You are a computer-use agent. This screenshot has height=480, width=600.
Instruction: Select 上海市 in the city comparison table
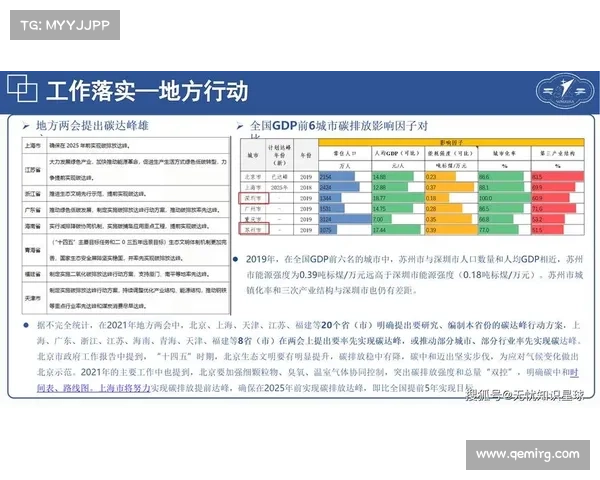[253, 188]
